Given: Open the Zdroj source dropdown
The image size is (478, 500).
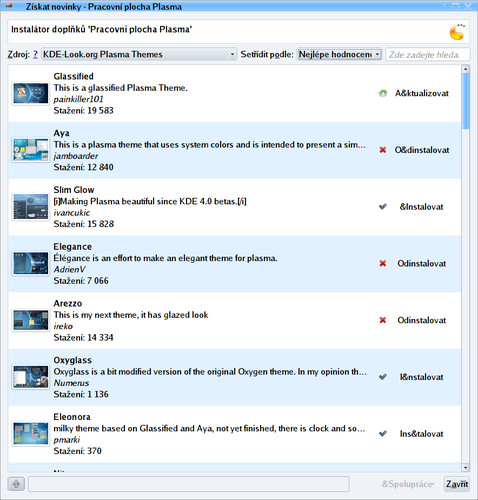Looking at the screenshot, I should (x=139, y=54).
